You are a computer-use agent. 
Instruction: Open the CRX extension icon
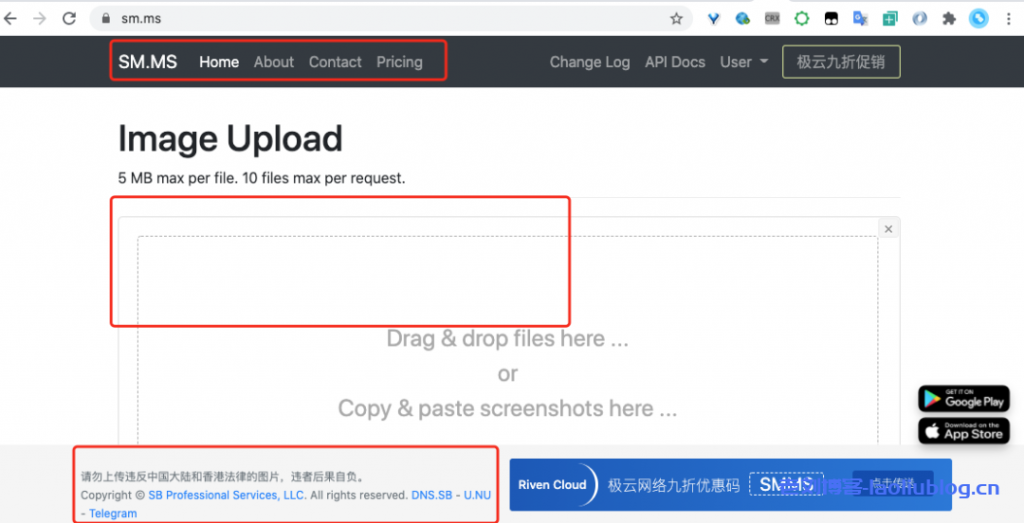(772, 19)
